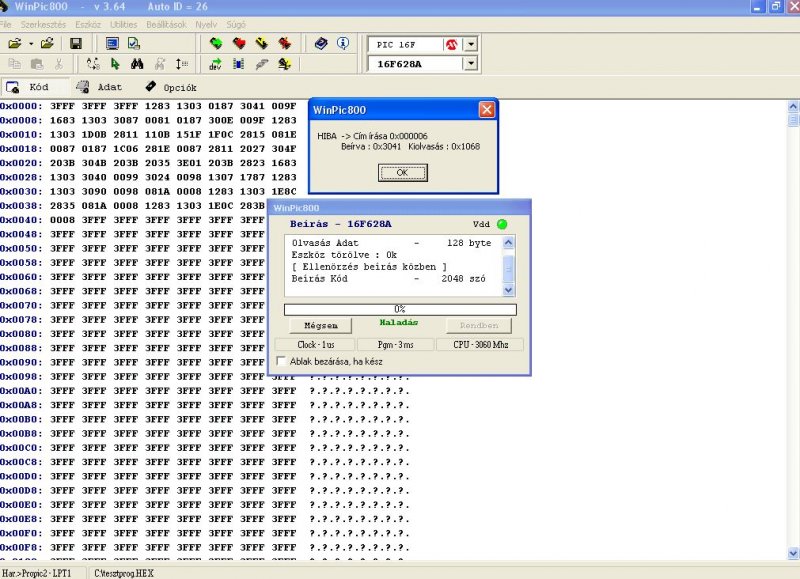Expand the PIC 16F family dropdown

click(x=471, y=44)
